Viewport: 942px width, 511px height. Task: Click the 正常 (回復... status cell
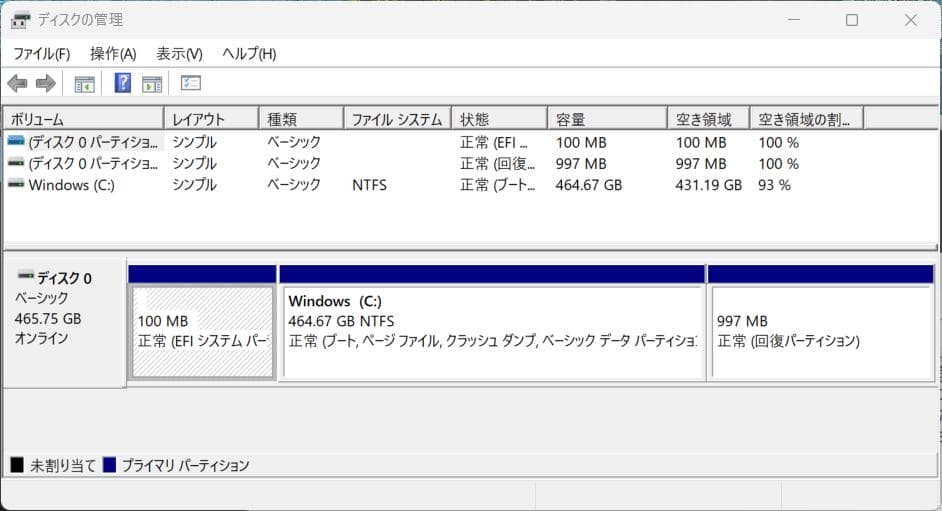tap(497, 164)
